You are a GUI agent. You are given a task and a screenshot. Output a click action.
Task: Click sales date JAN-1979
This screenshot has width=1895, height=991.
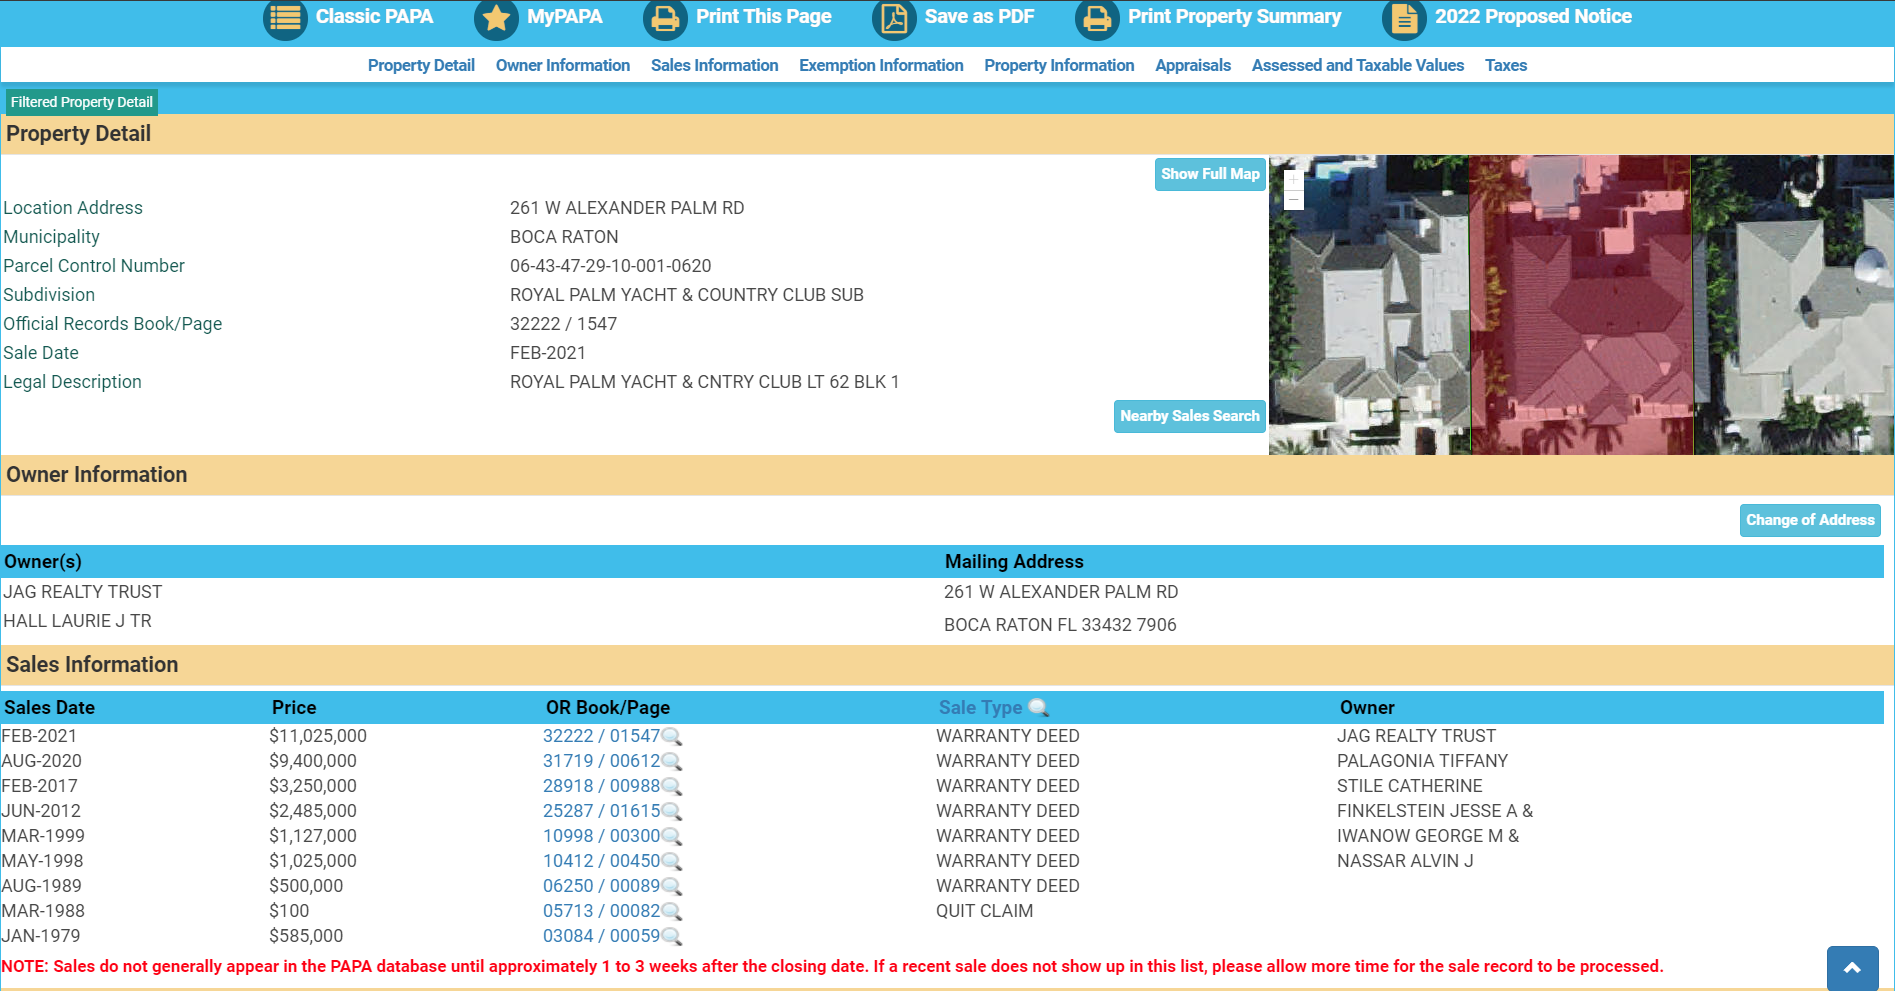[x=41, y=936]
